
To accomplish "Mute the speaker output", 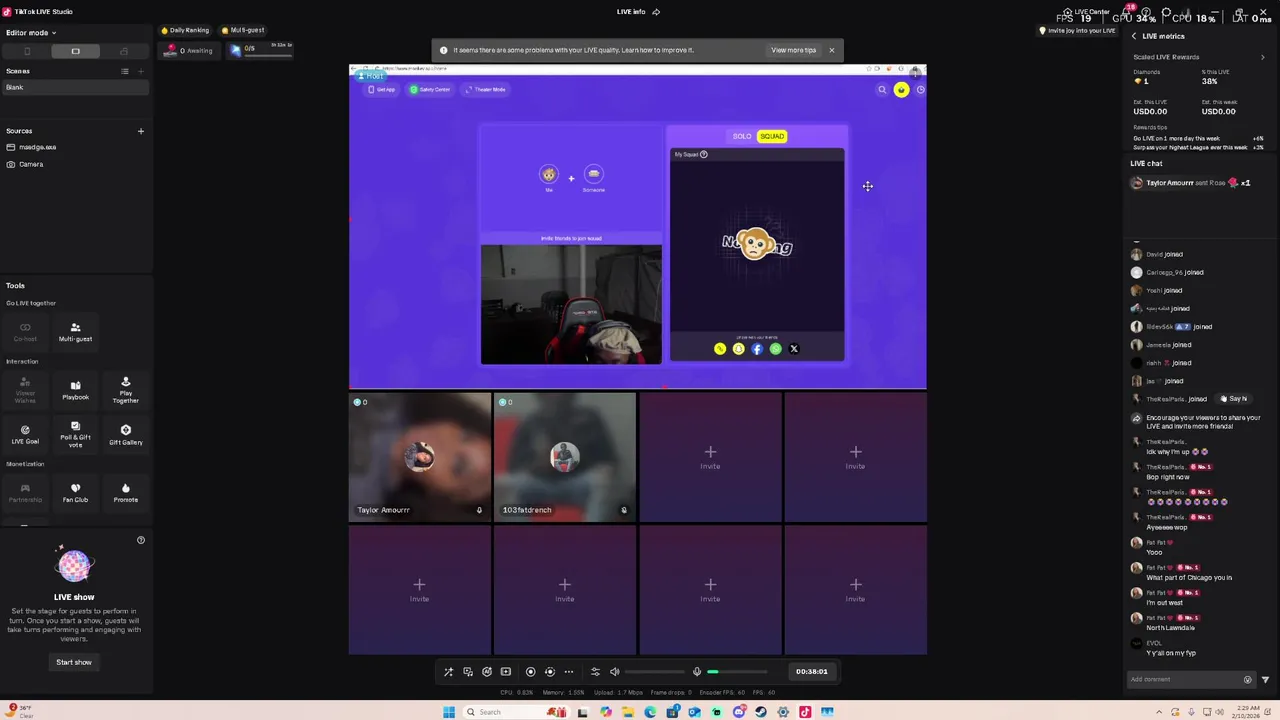I will (615, 672).
